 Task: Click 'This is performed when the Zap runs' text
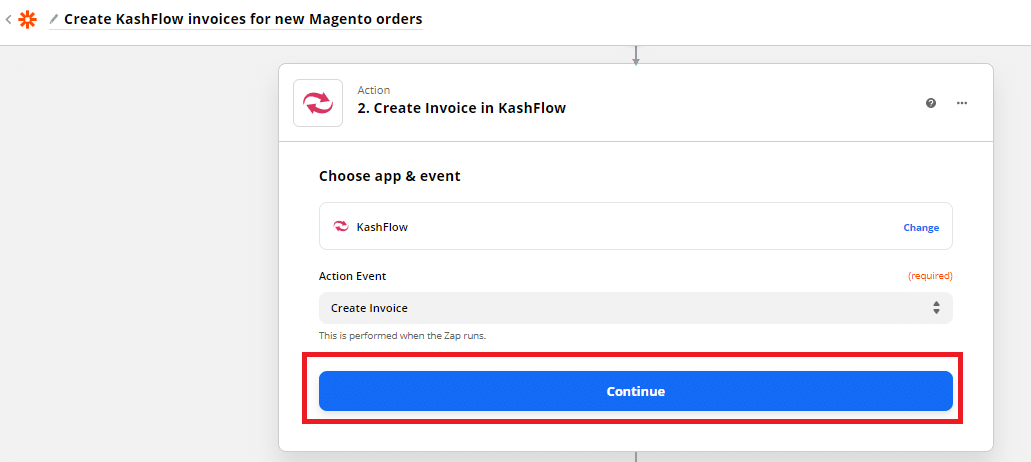402,336
